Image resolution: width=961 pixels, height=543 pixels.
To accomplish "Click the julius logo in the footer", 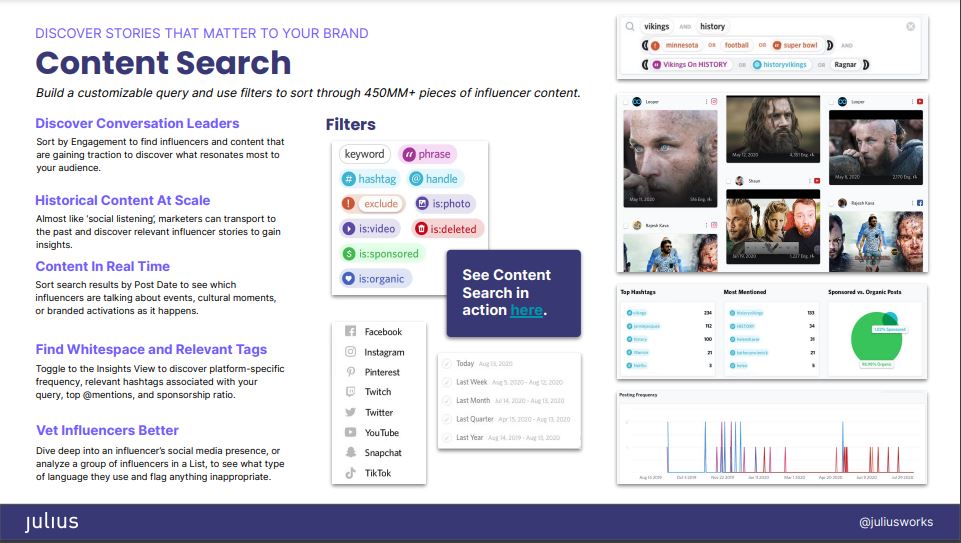I will click(x=51, y=522).
